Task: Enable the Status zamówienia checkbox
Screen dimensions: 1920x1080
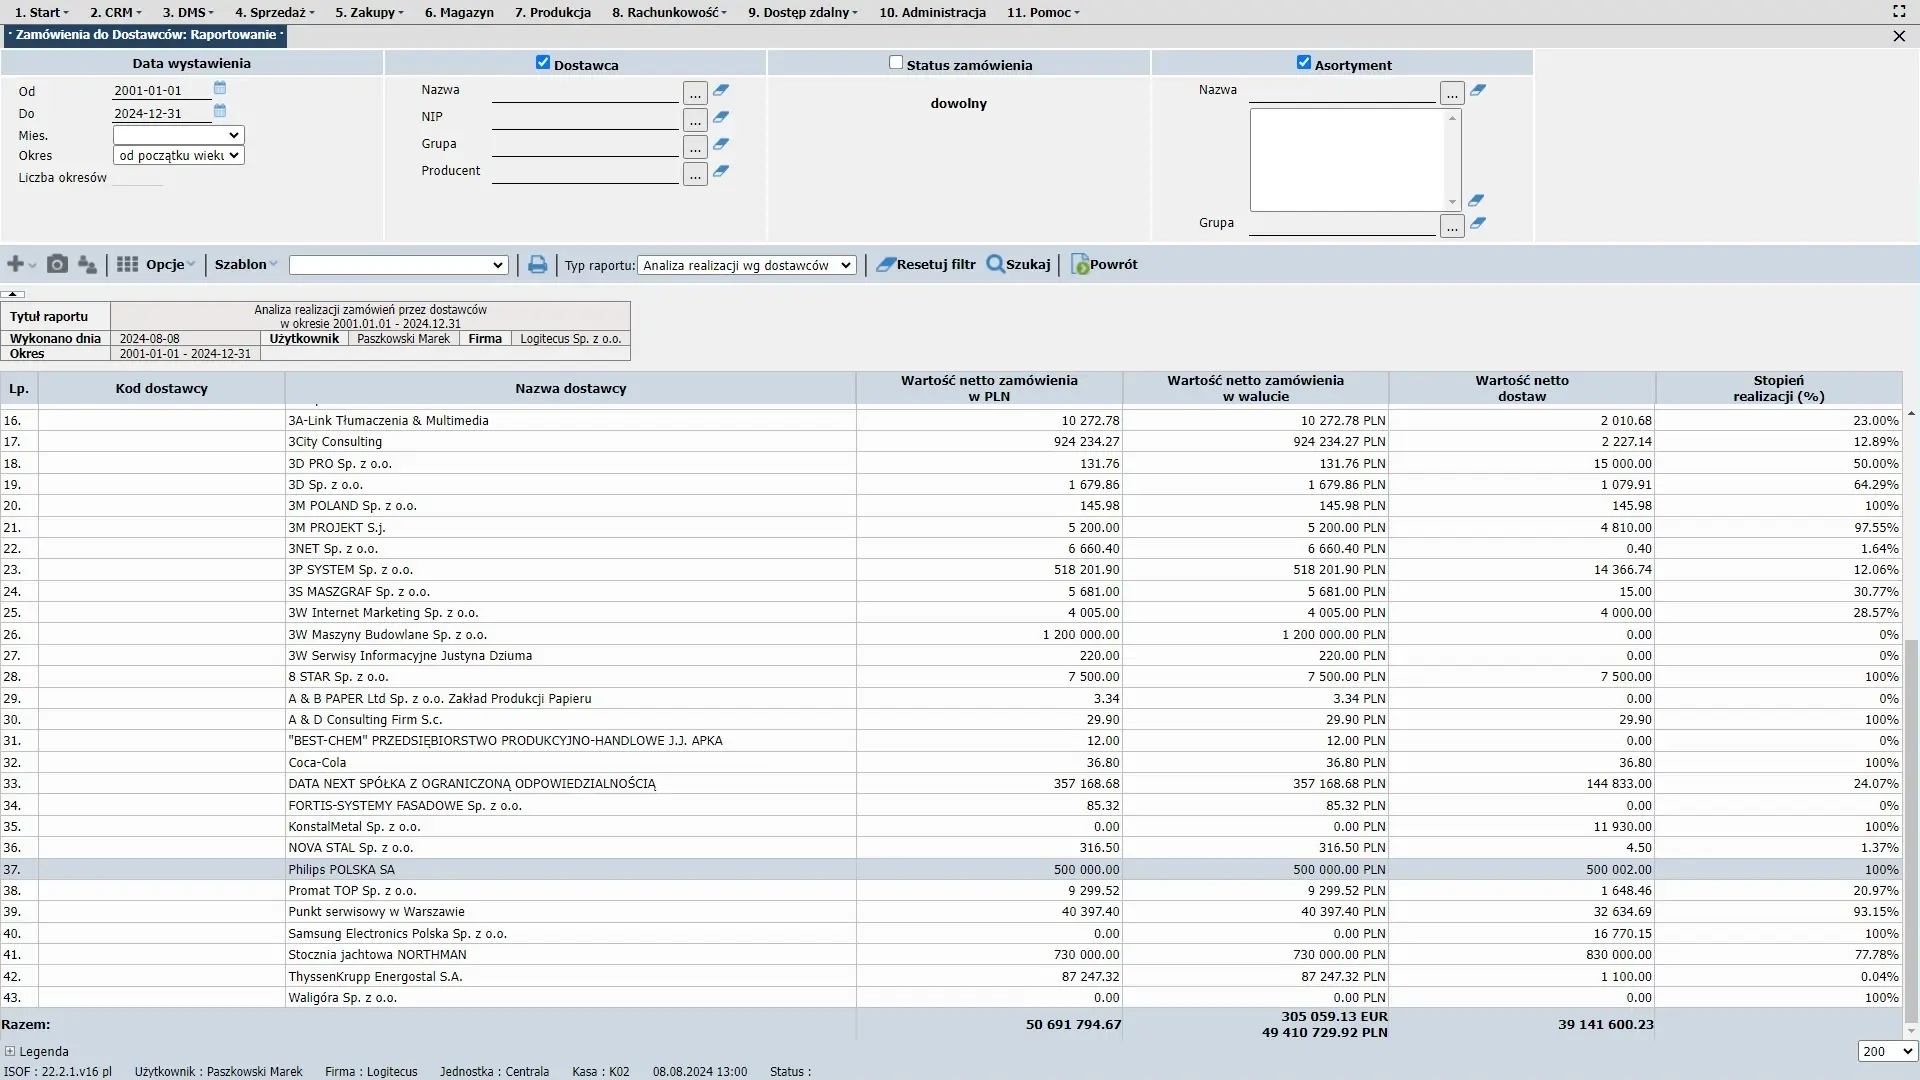Action: pos(896,62)
